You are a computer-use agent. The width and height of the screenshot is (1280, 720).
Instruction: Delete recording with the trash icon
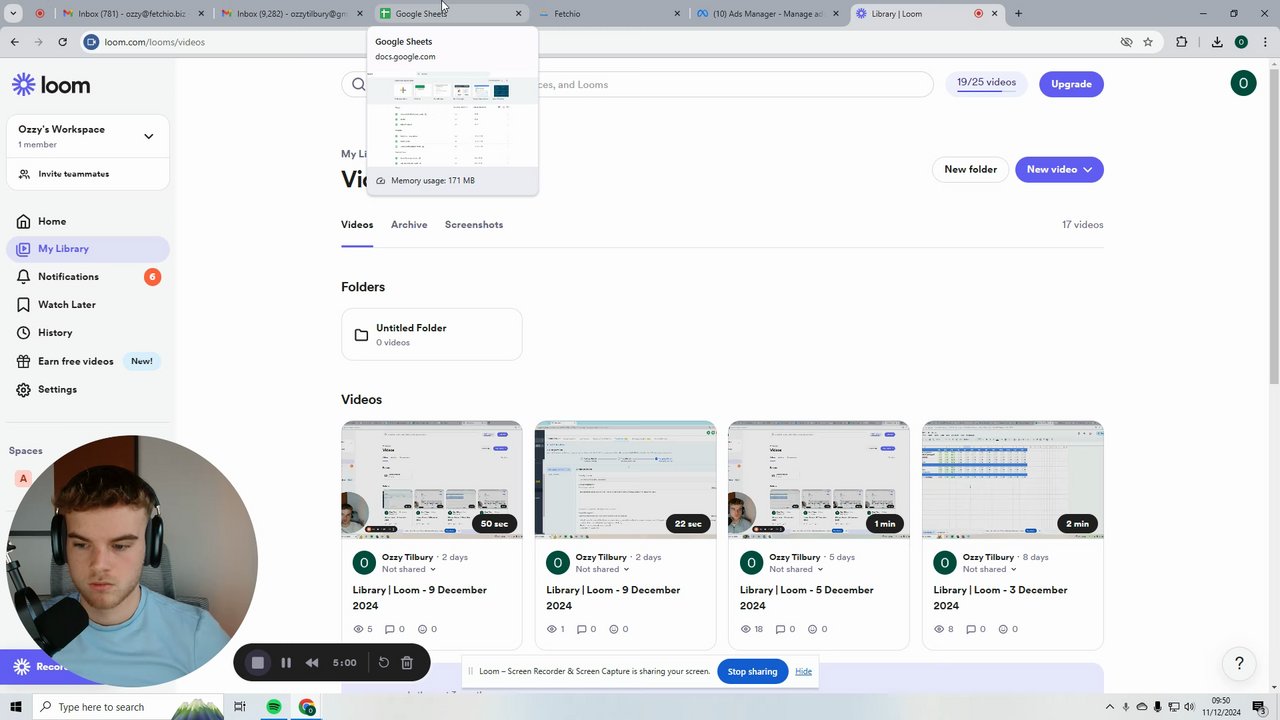407,662
